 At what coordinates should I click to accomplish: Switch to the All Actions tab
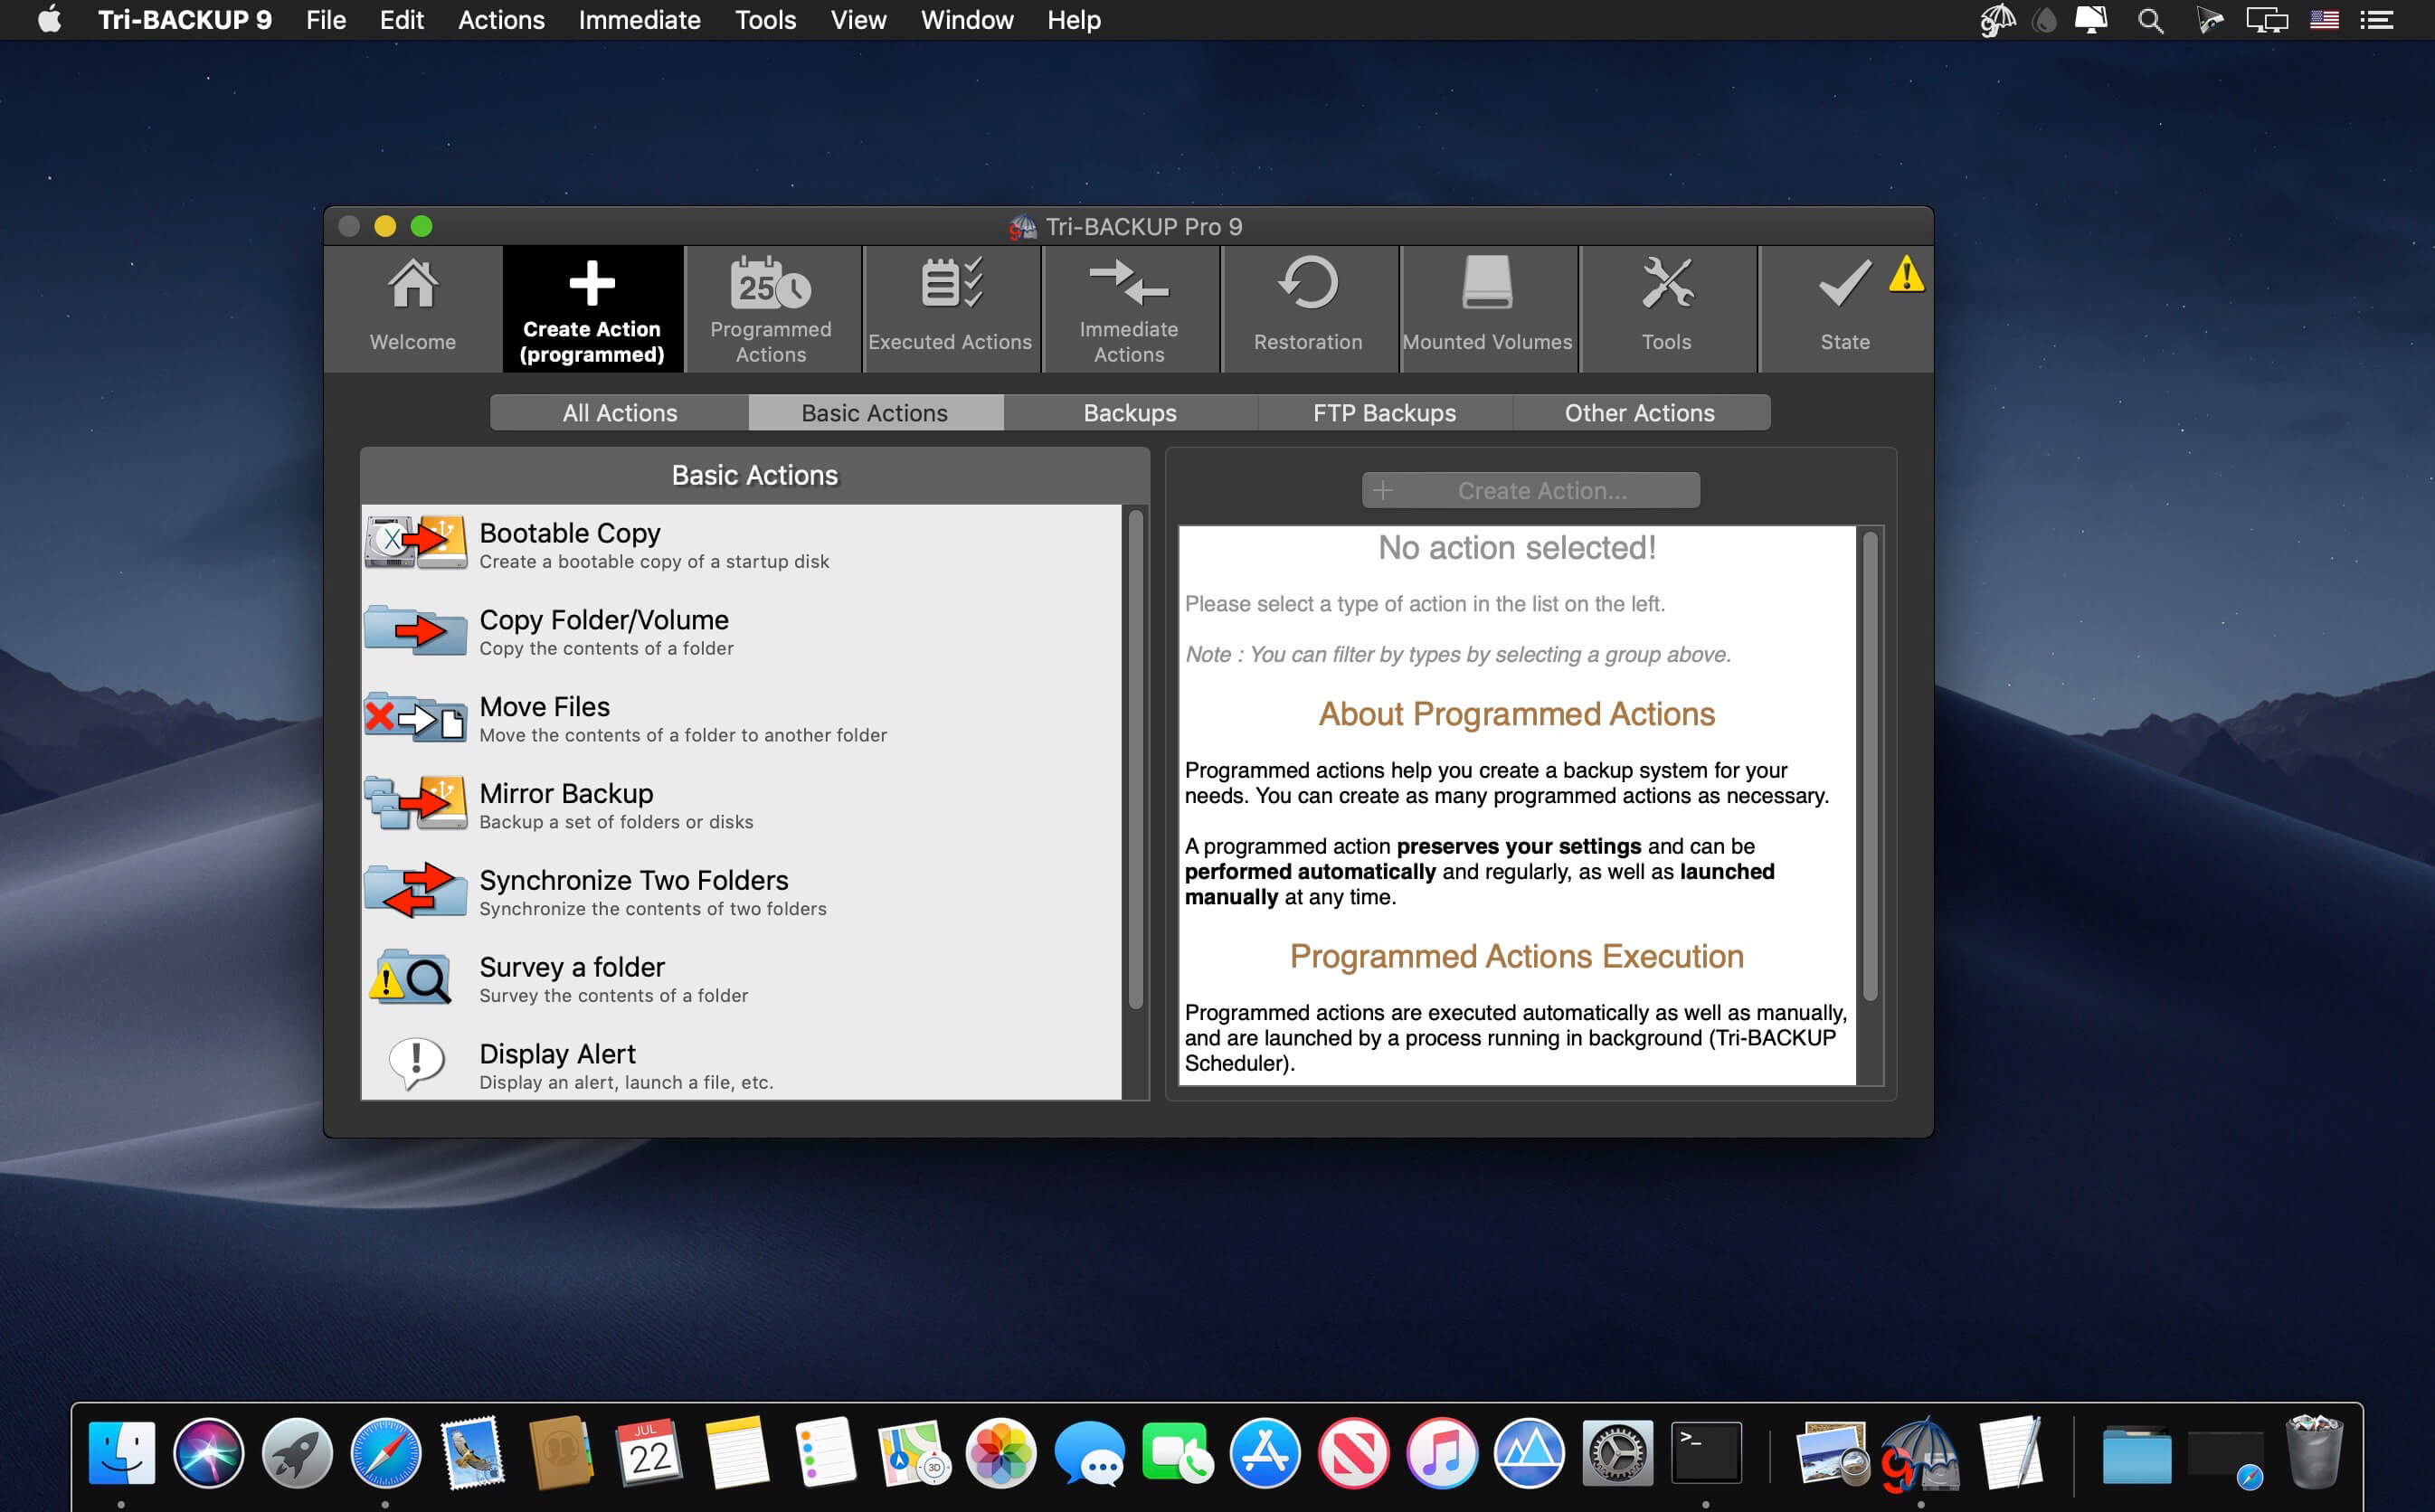621,413
